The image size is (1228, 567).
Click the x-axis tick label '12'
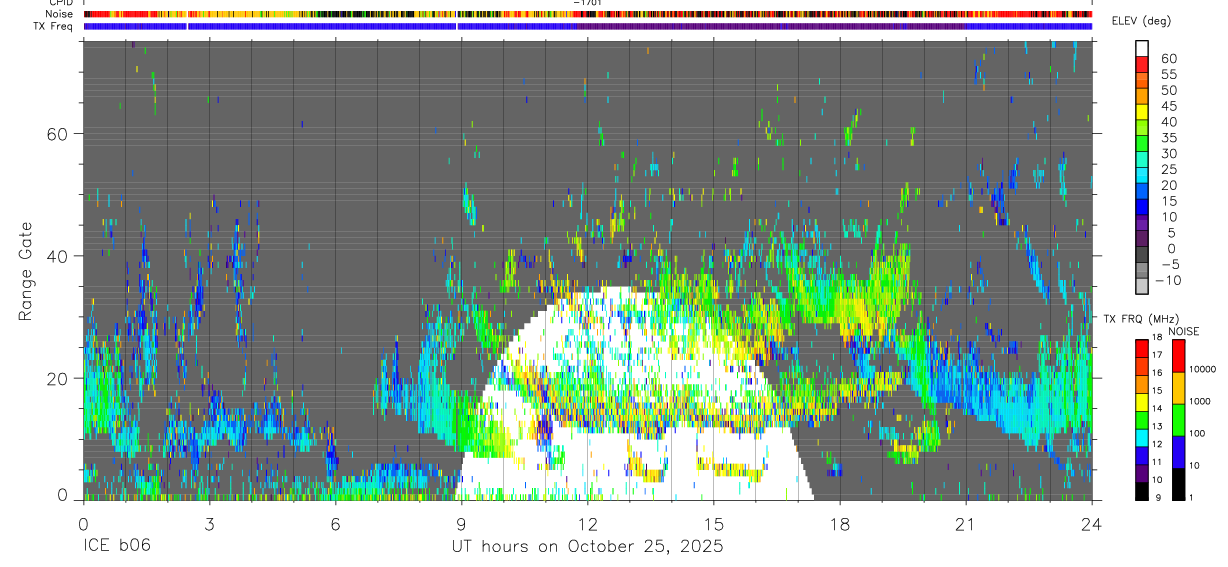pyautogui.click(x=588, y=524)
